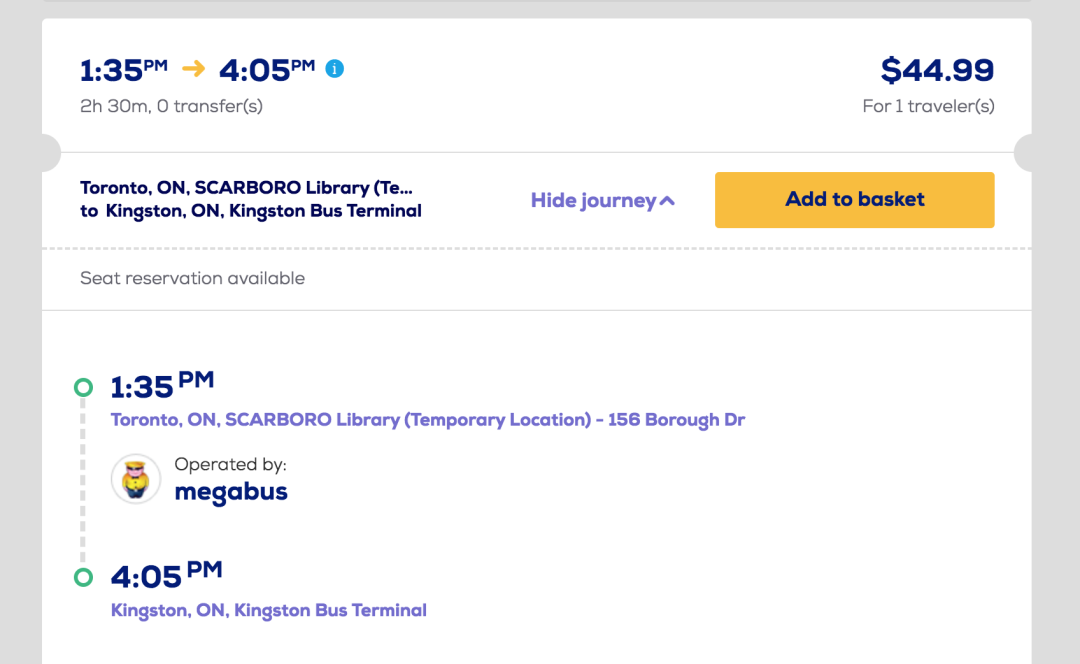Open the Kingston Bus Terminal arrival stop link
The height and width of the screenshot is (664, 1080).
[x=269, y=610]
